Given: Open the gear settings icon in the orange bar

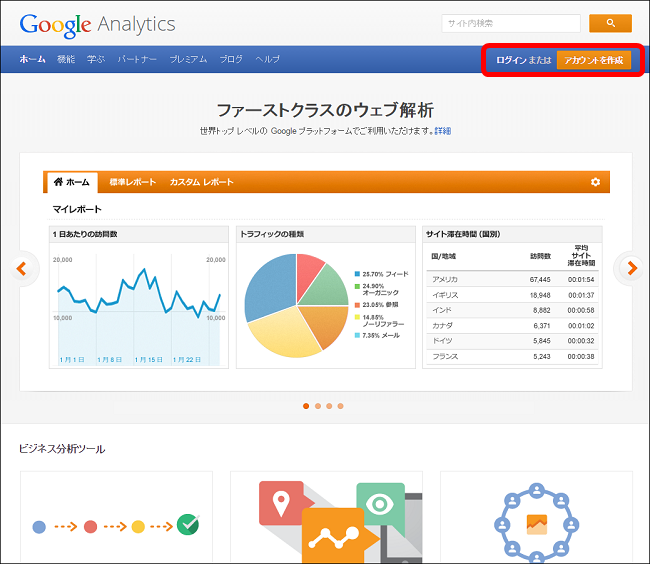Looking at the screenshot, I should tap(595, 182).
